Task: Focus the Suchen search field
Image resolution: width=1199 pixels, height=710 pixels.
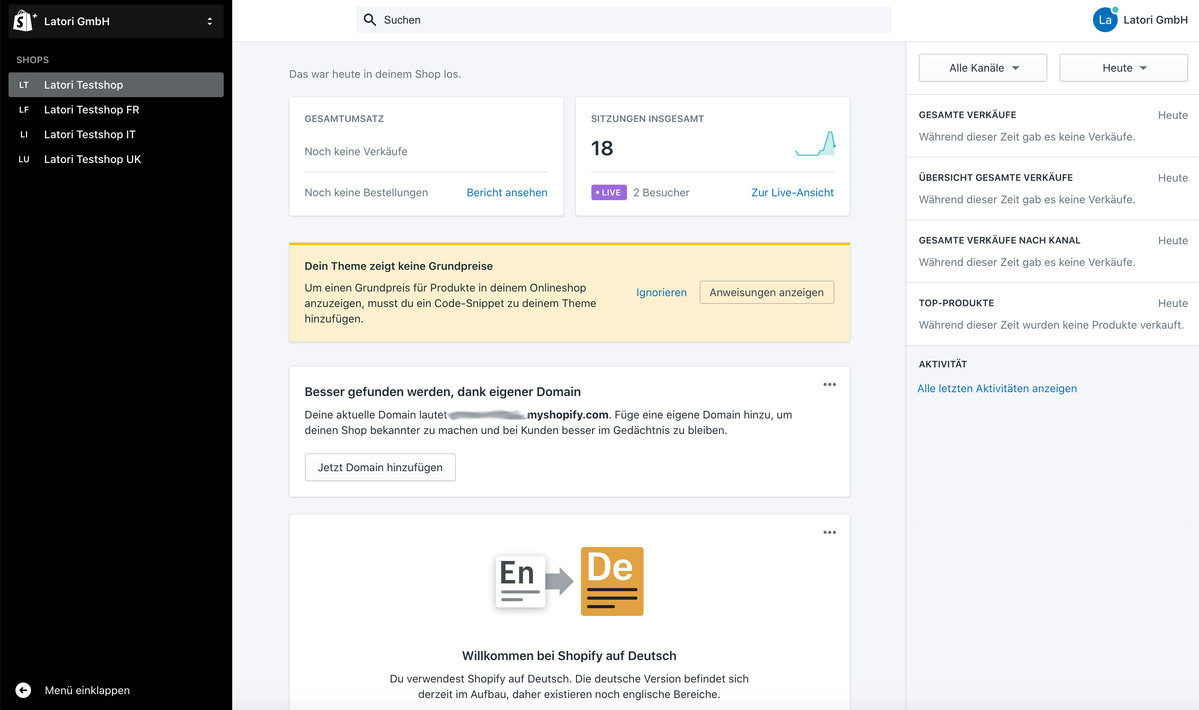Action: click(x=623, y=20)
